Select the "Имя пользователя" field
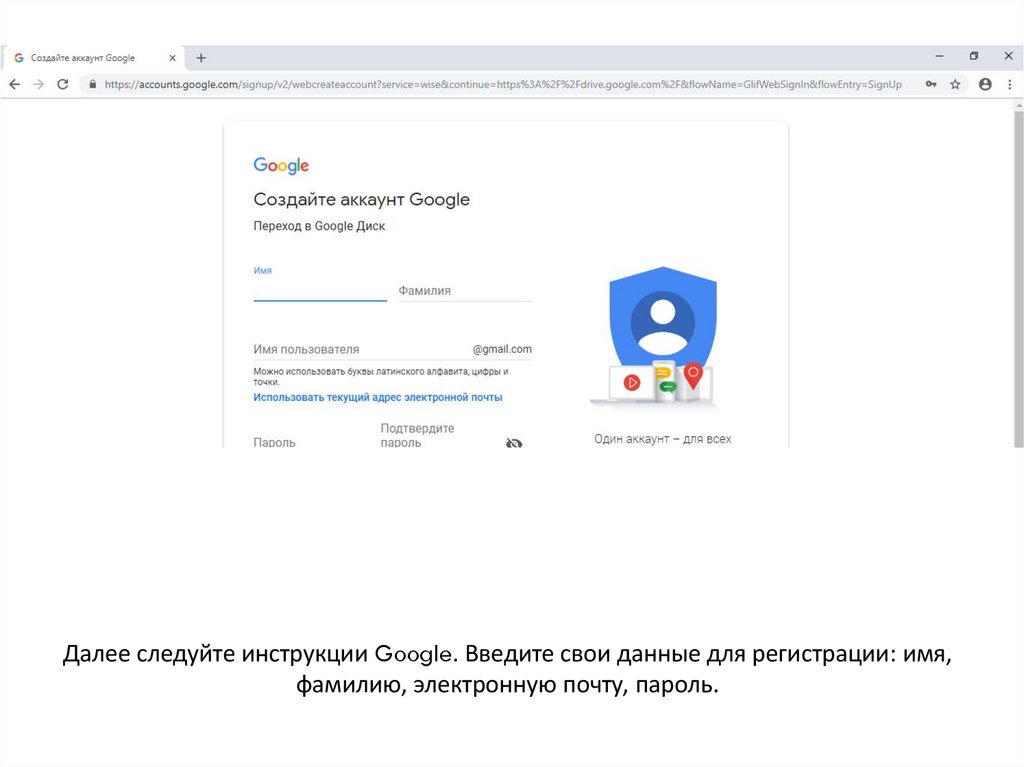This screenshot has height=767, width=1024. 360,350
